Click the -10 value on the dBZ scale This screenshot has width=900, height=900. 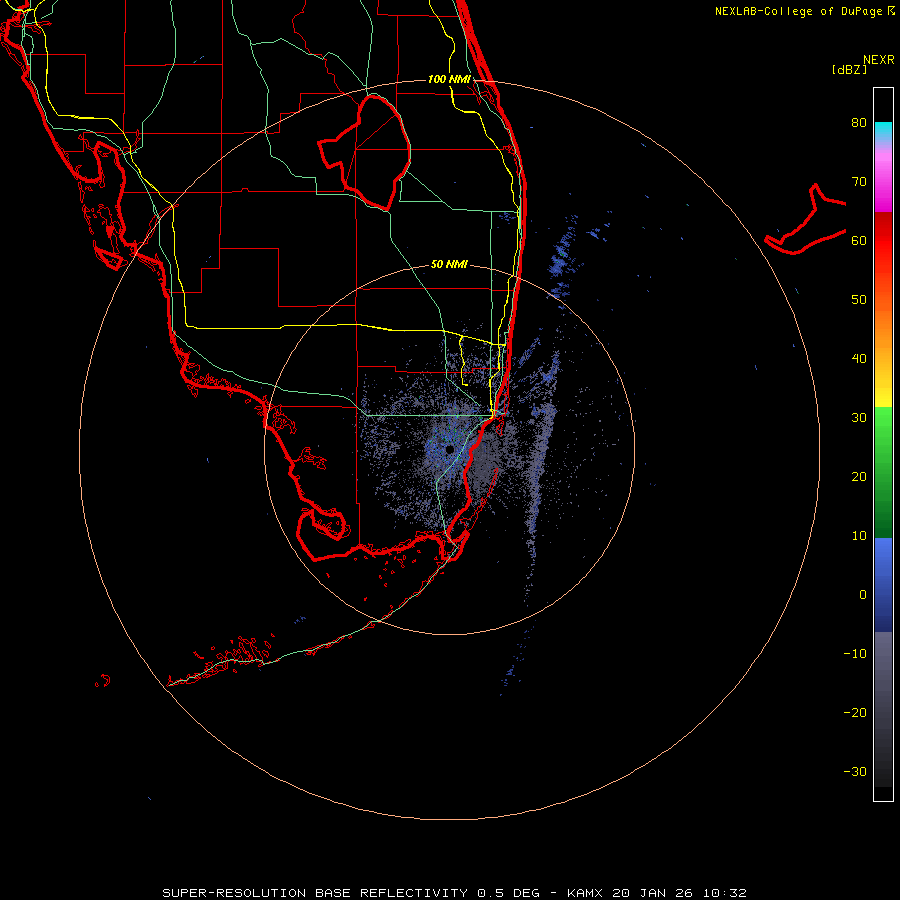[855, 654]
